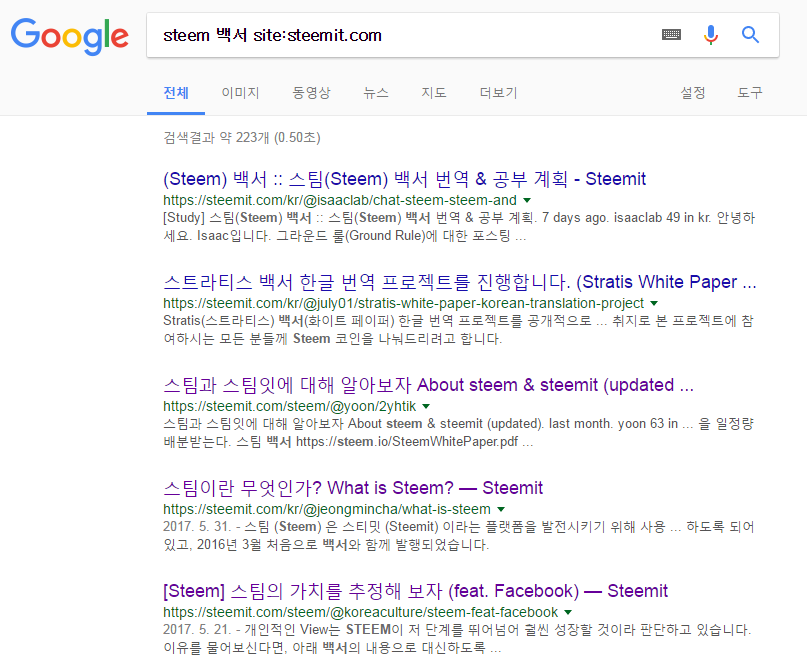Open the 뉴스 tab

pos(376,93)
